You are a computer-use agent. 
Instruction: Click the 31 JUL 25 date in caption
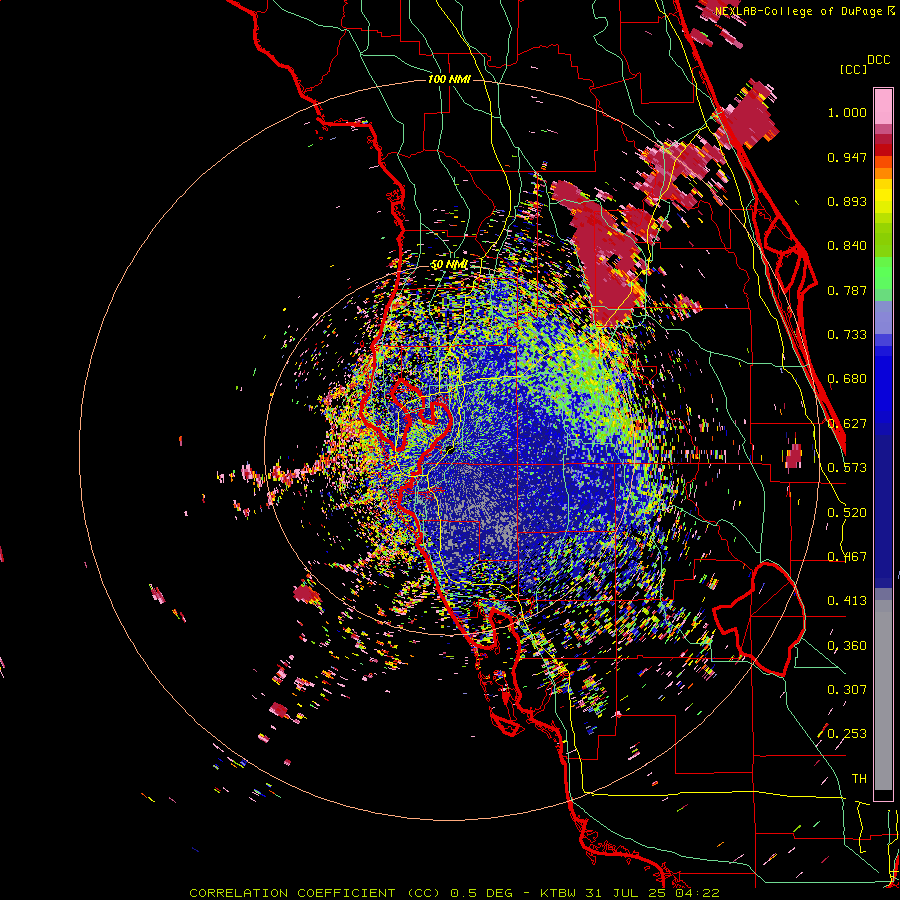click(x=627, y=893)
